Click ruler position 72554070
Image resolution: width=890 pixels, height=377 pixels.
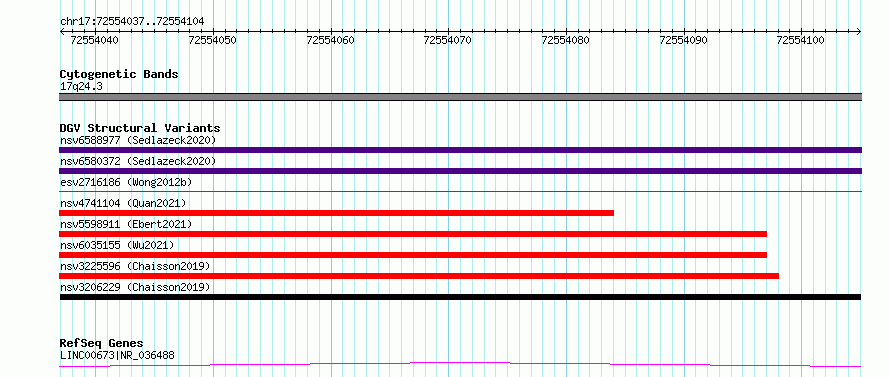coord(448,40)
